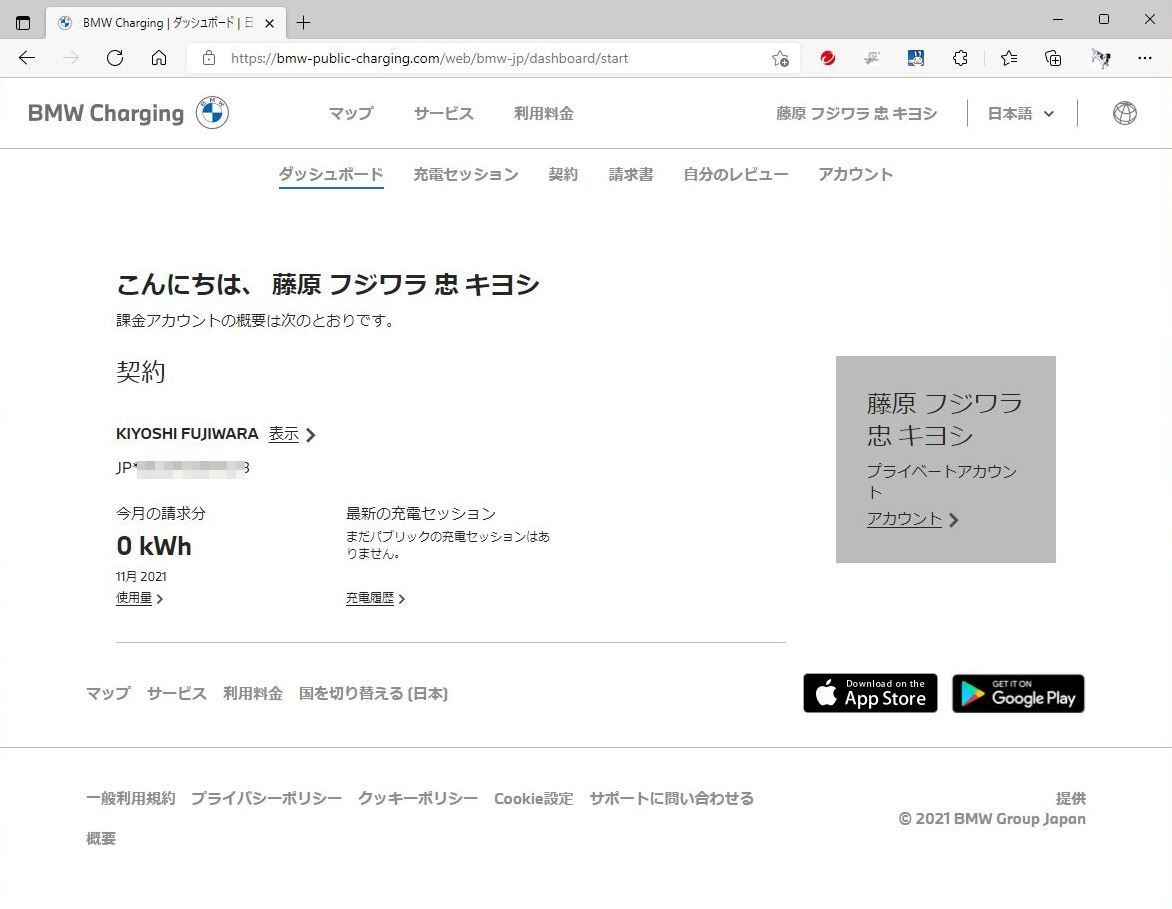Viewport: 1172px width, 909px height.
Task: View site lock security info icon
Action: (x=209, y=58)
